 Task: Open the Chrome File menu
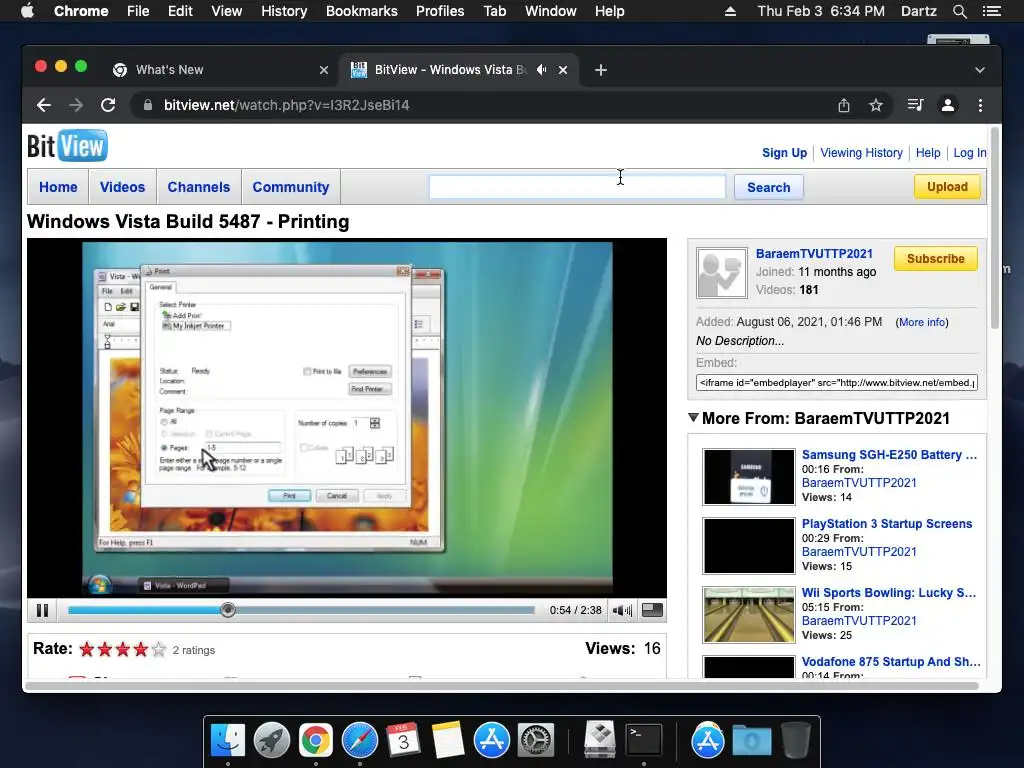point(138,11)
